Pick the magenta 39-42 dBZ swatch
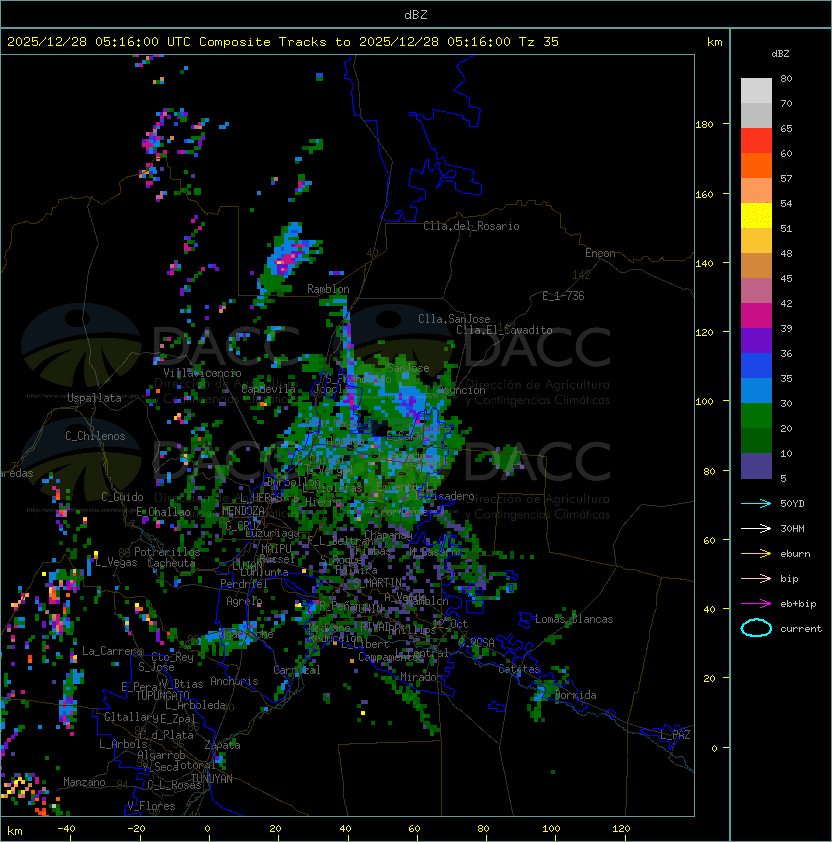832x842 pixels. click(x=756, y=316)
